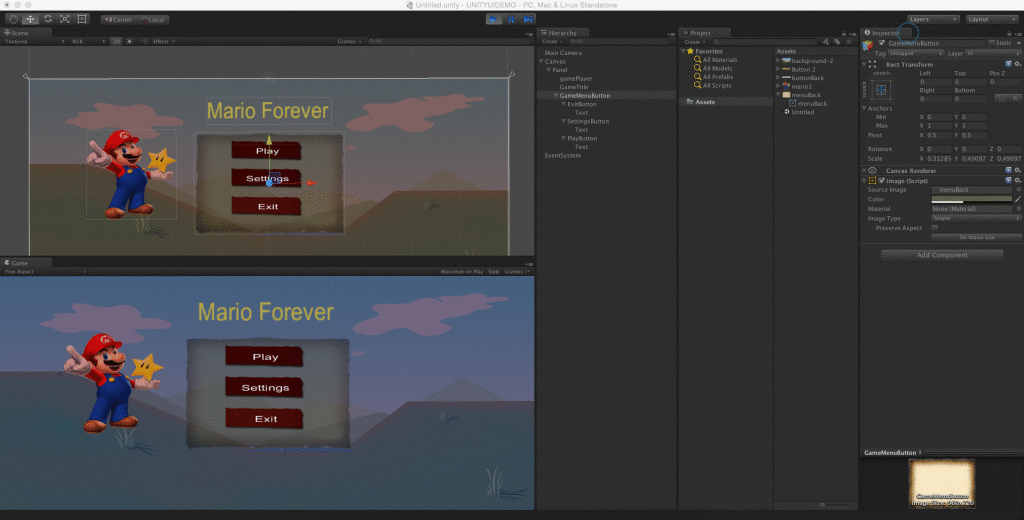Click the Add Component button
This screenshot has width=1024, height=520.
[x=942, y=255]
